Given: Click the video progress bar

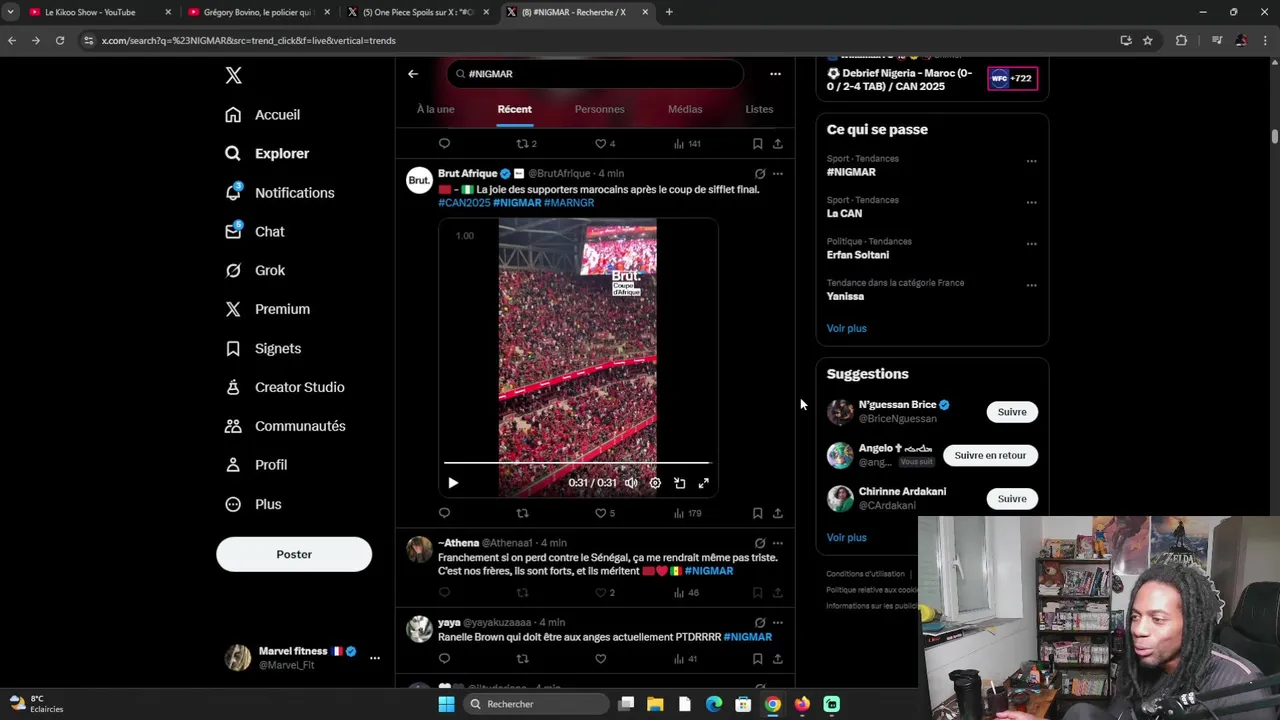Looking at the screenshot, I should click(x=577, y=464).
